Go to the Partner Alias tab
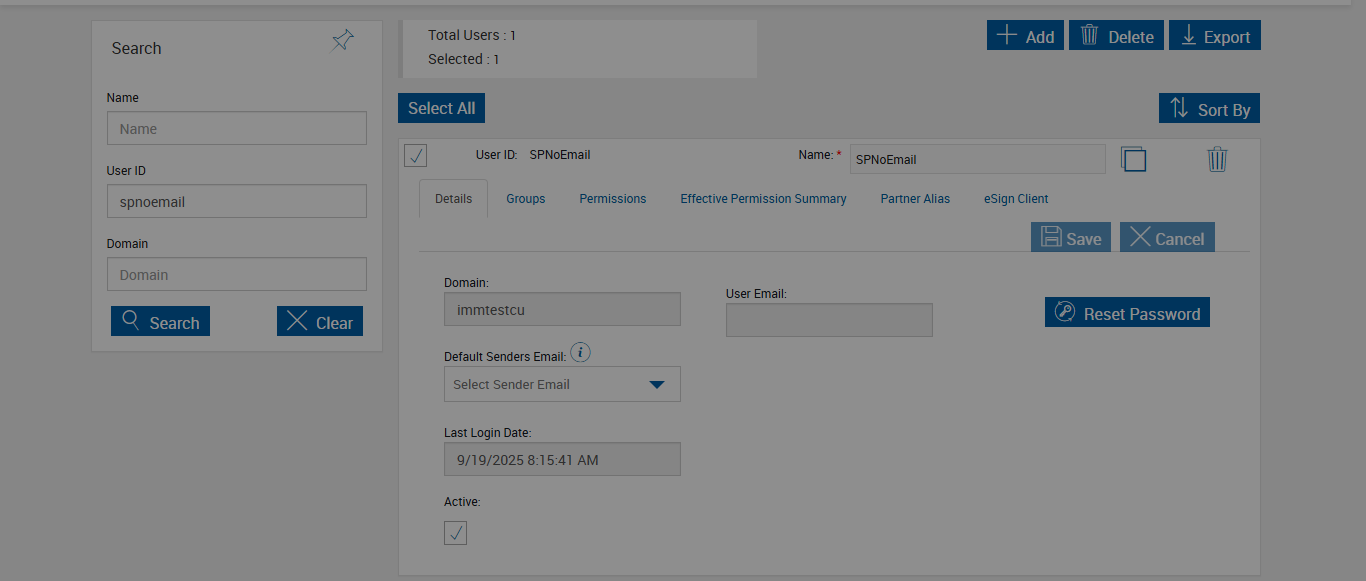Image resolution: width=1366 pixels, height=581 pixels. pos(915,199)
